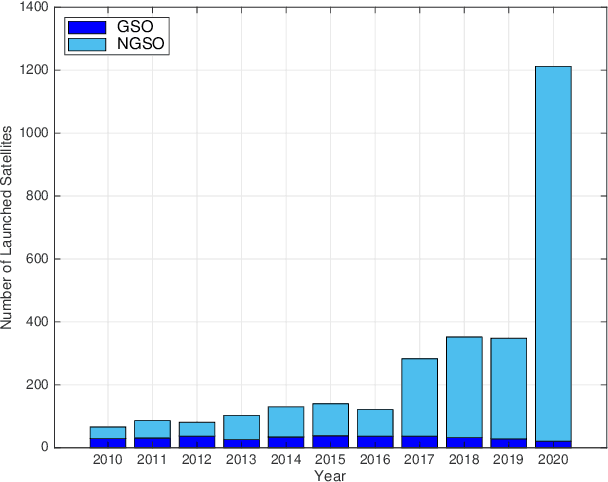This screenshot has width=608, height=482.
Task: Click the 'Year' x-axis title
Action: point(330,475)
